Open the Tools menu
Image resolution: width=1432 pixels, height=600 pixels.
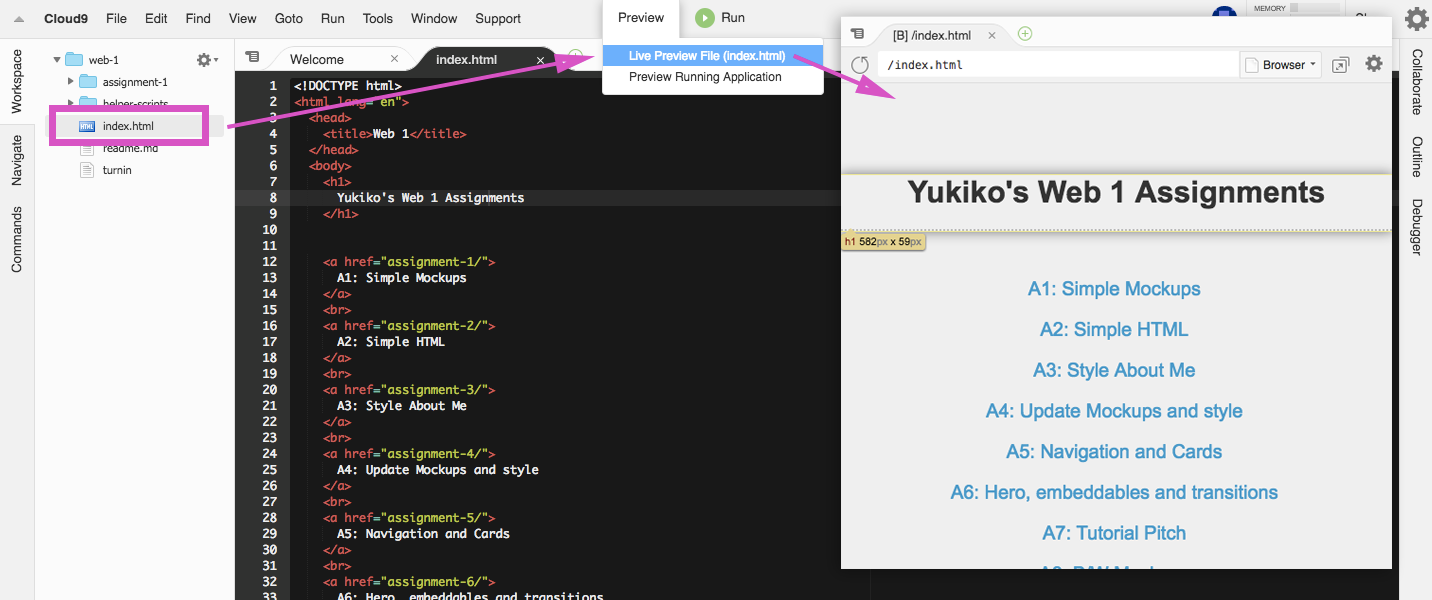[378, 18]
